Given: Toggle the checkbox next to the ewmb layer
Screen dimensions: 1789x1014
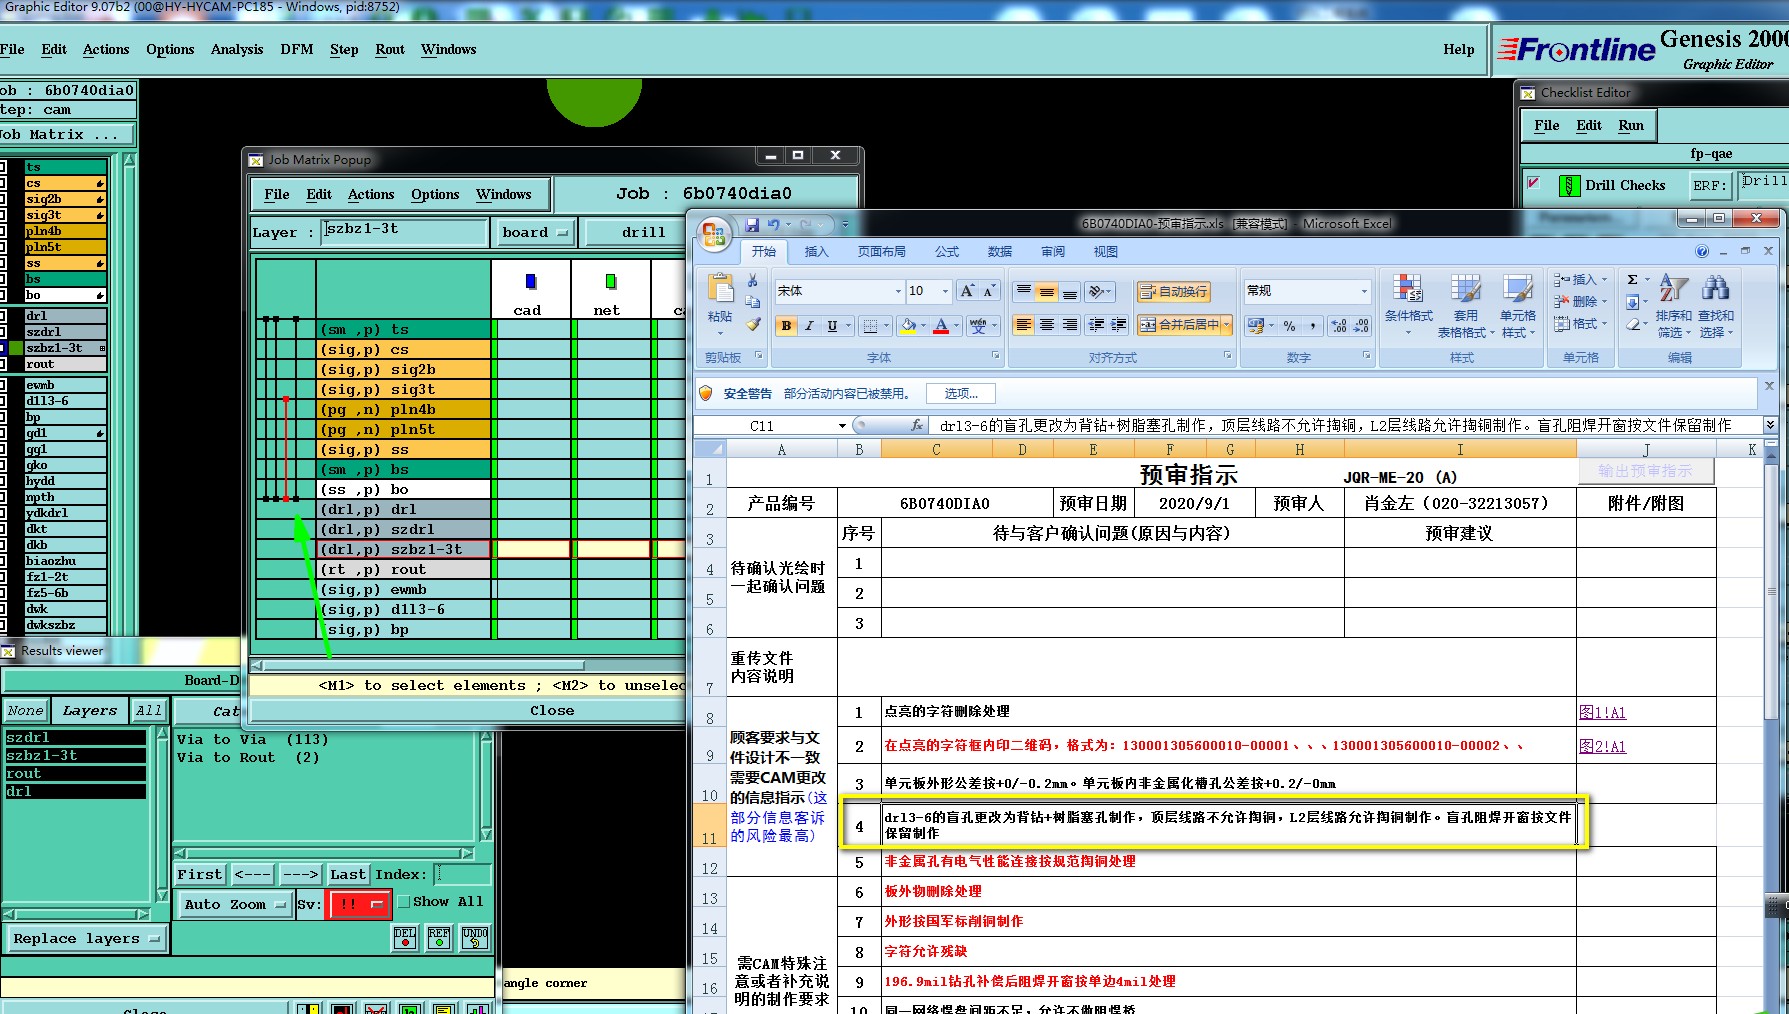Looking at the screenshot, I should point(3,385).
